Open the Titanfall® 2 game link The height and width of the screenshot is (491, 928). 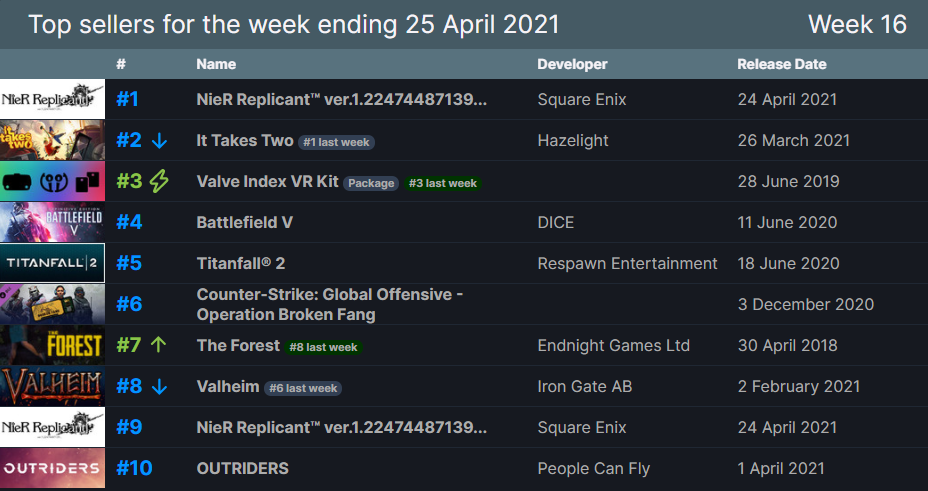coord(241,264)
